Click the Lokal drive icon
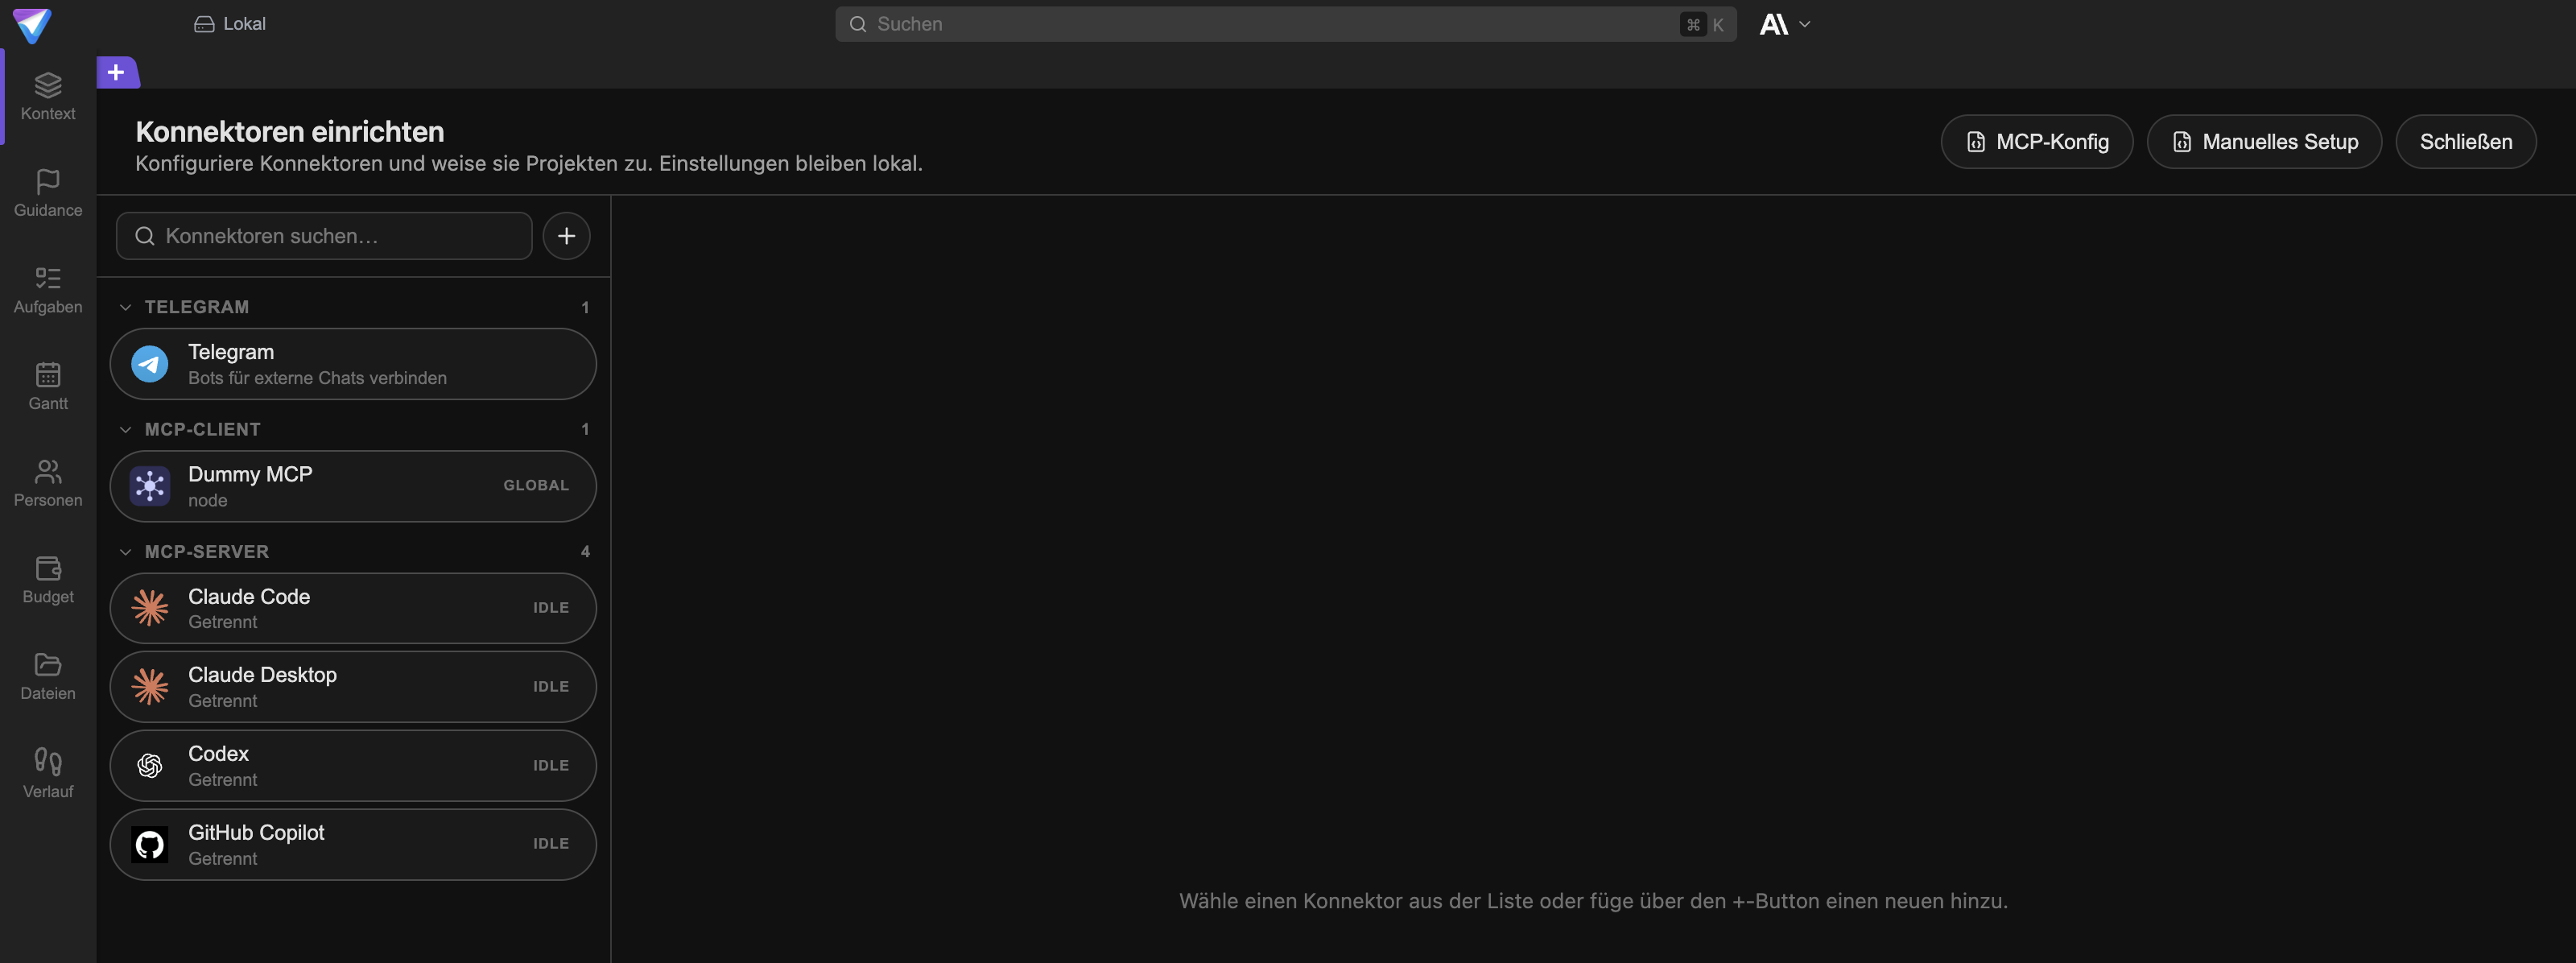 tap(204, 24)
